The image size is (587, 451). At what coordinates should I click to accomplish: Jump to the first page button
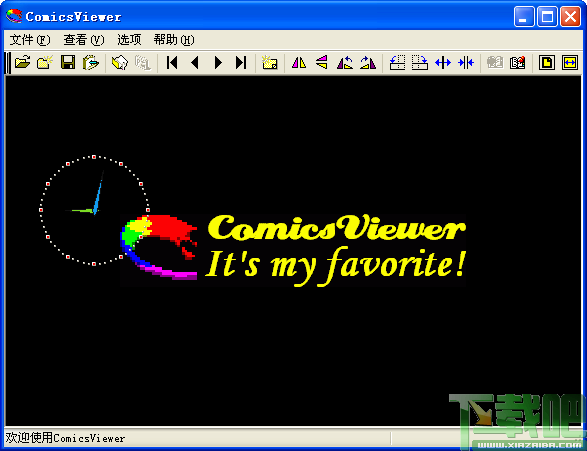172,63
